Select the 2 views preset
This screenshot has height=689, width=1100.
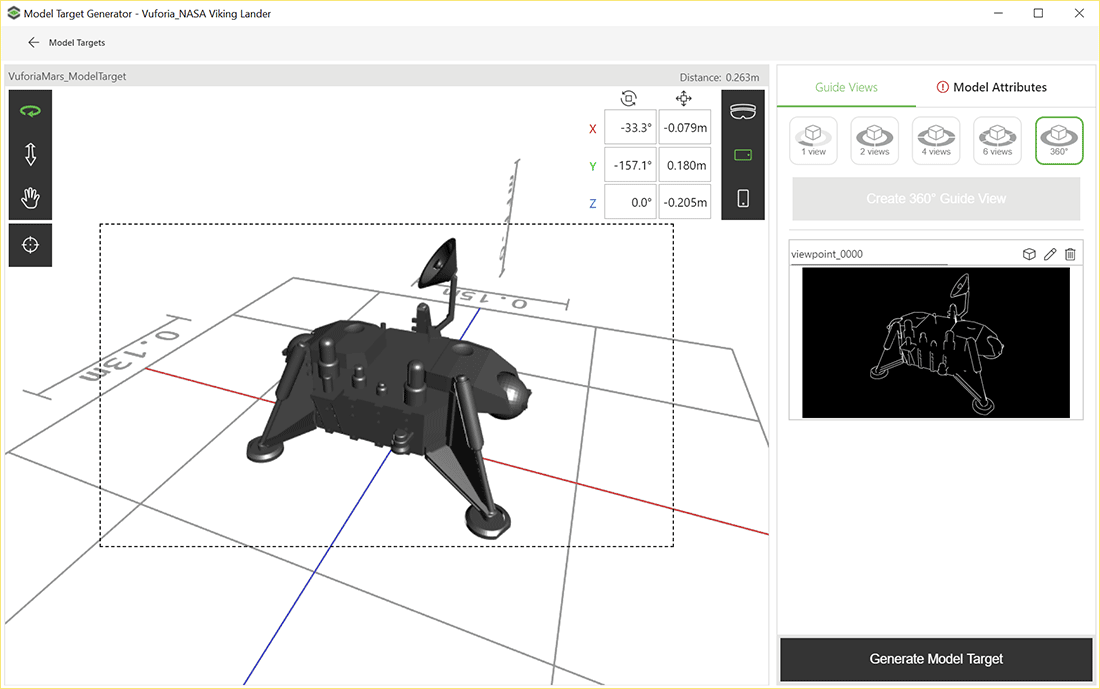[874, 140]
